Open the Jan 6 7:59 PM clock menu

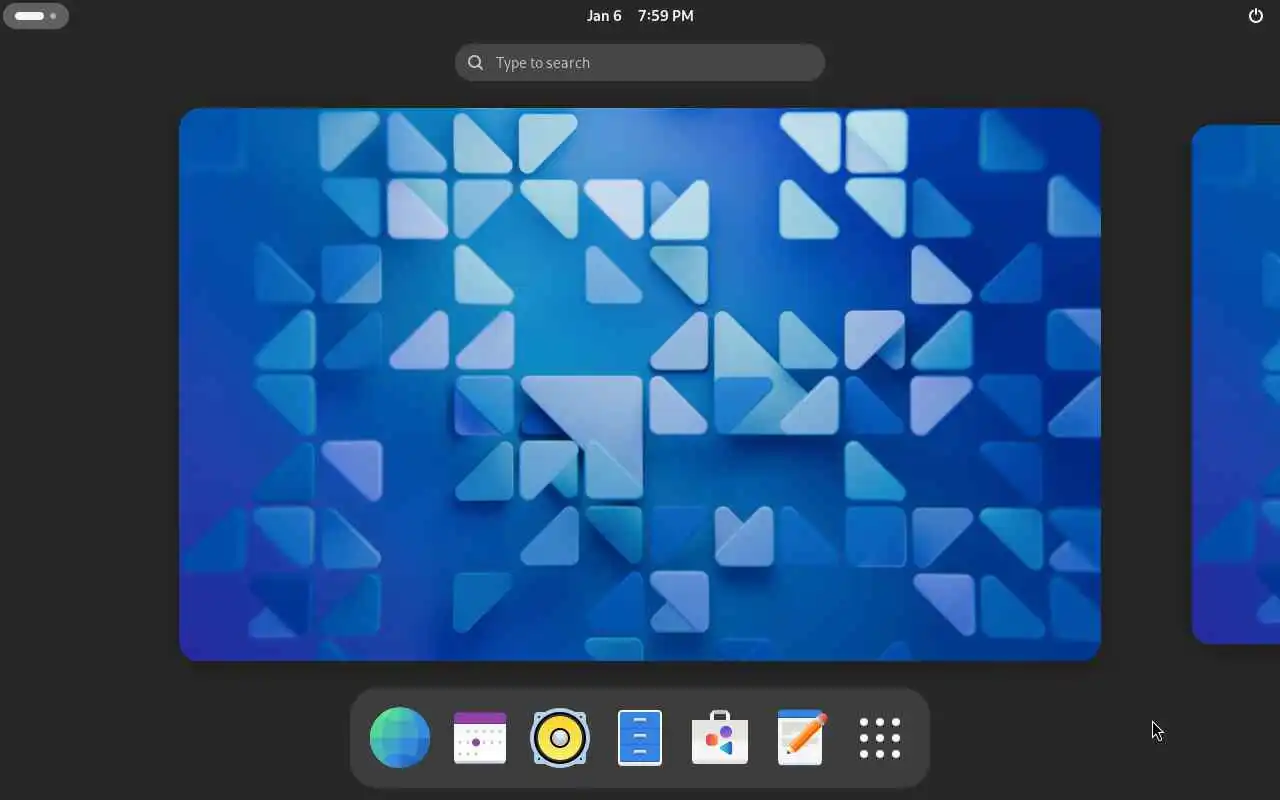640,16
